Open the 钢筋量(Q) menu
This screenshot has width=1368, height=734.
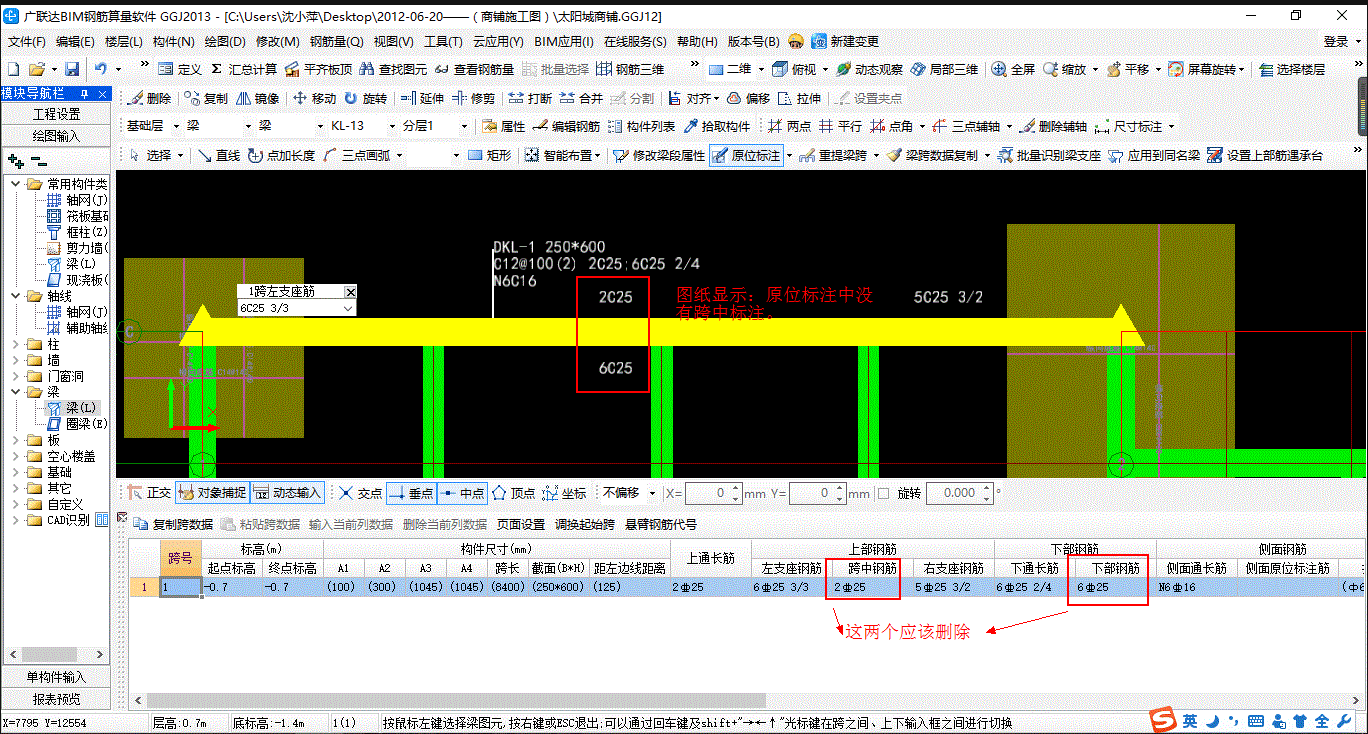[337, 41]
